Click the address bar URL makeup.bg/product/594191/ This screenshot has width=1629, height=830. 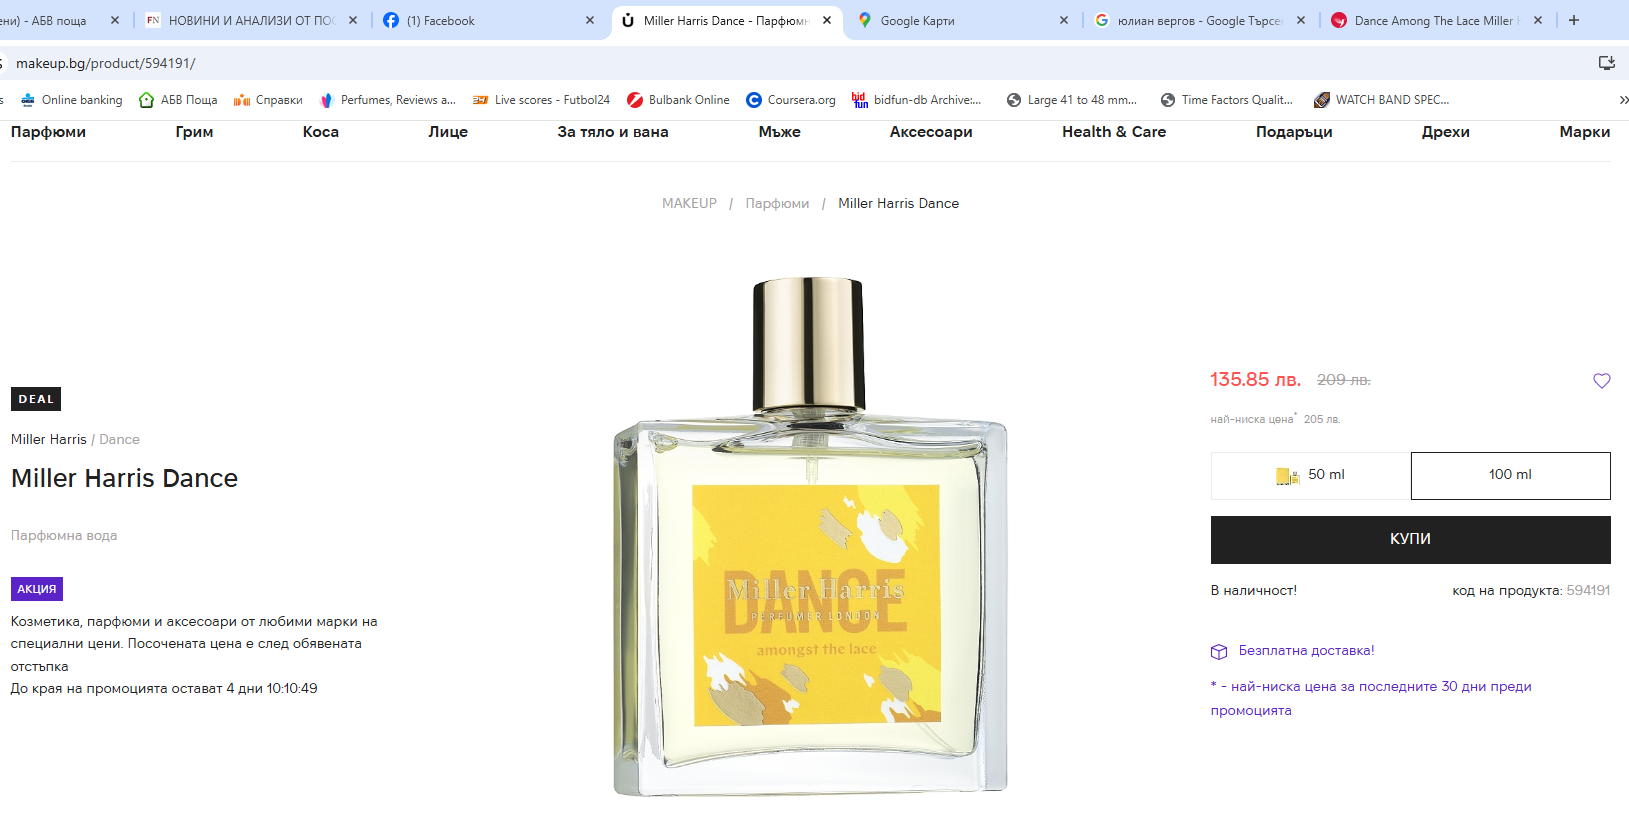pos(105,63)
